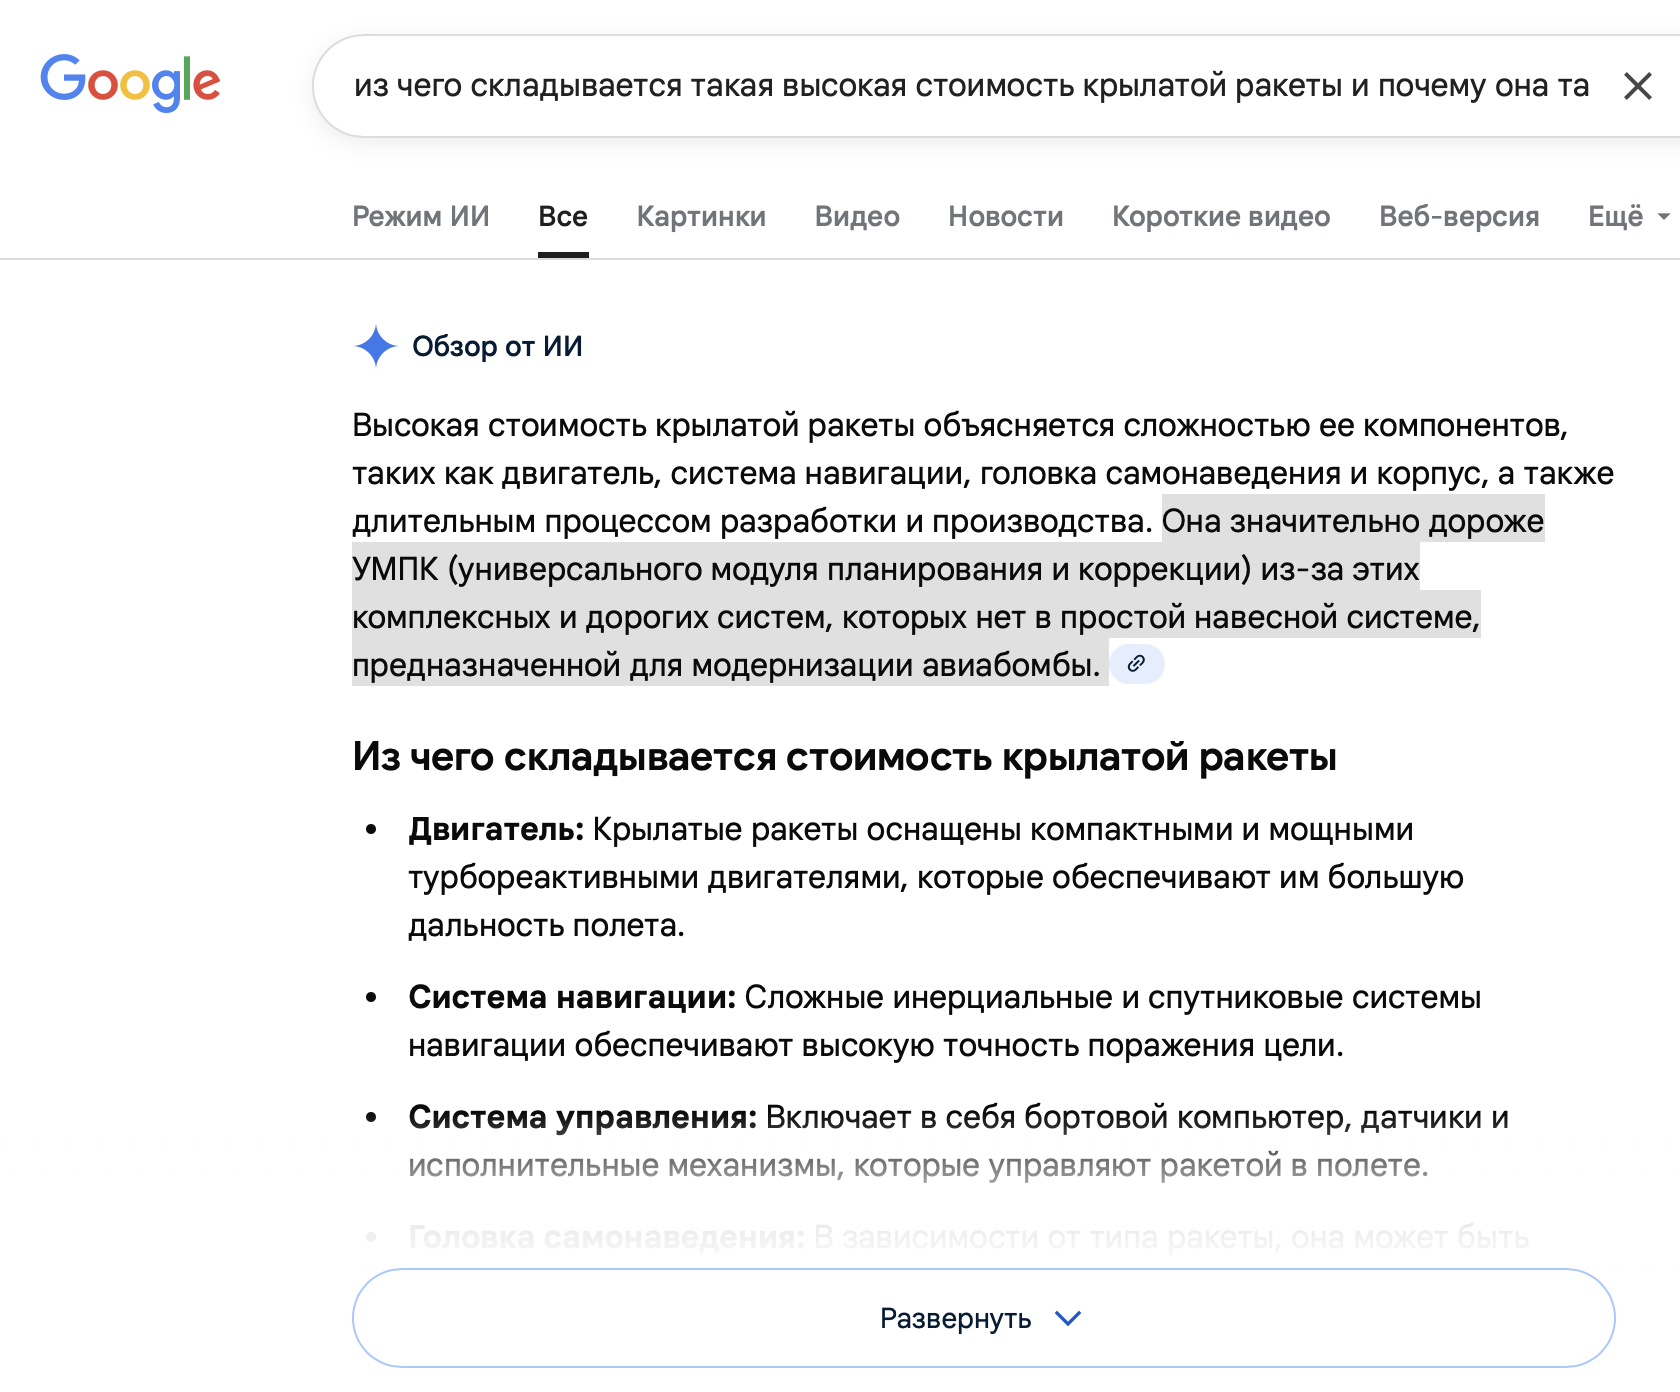Image resolution: width=1680 pixels, height=1392 pixels.
Task: Click the Google logo
Action: pyautogui.click(x=130, y=82)
